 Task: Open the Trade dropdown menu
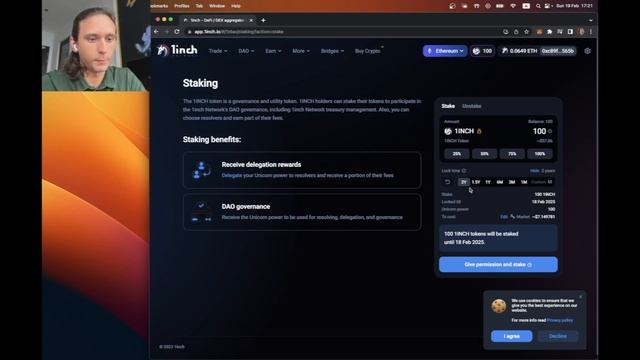(218, 51)
